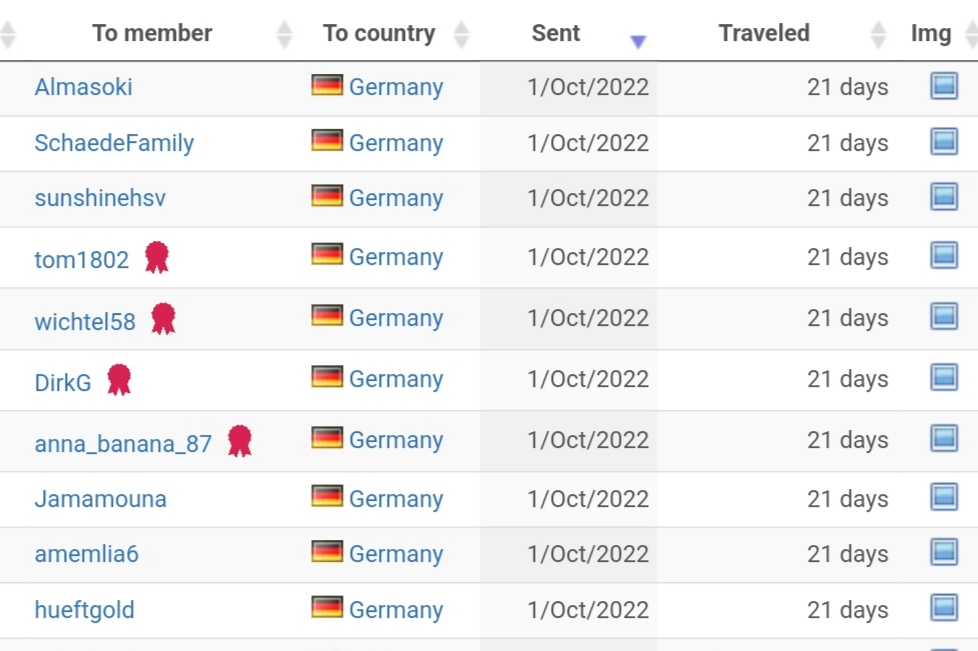Follow Germany link in sunshinehsv row
The width and height of the screenshot is (978, 651).
click(396, 198)
